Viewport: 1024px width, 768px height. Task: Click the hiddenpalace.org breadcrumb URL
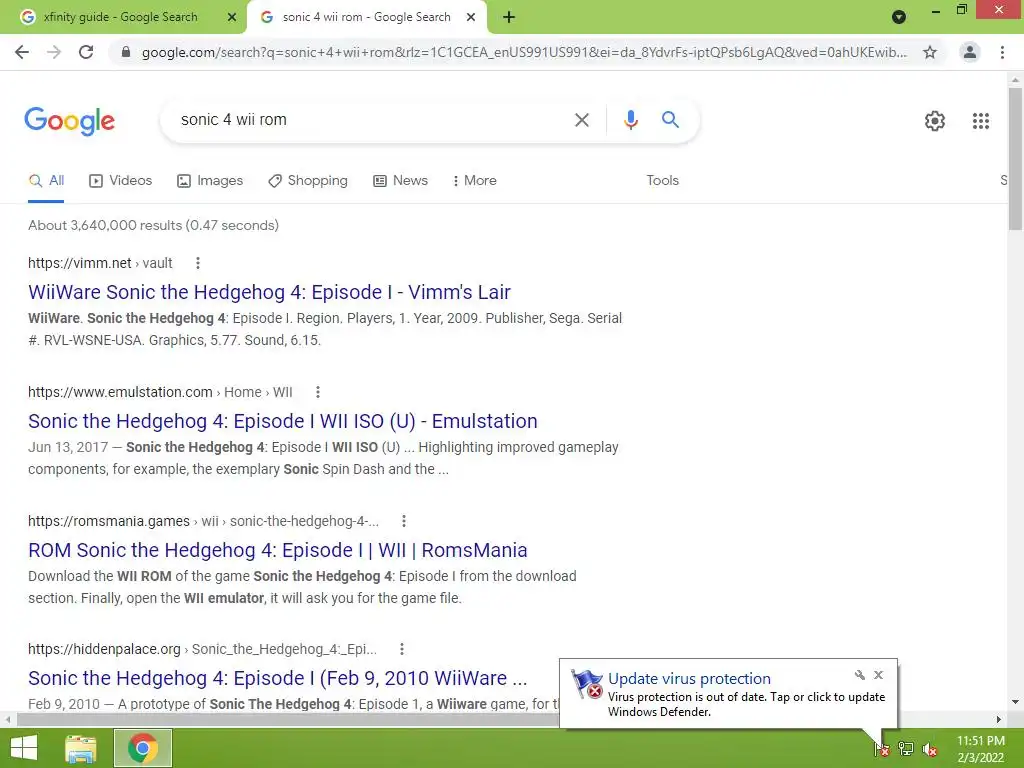click(202, 649)
